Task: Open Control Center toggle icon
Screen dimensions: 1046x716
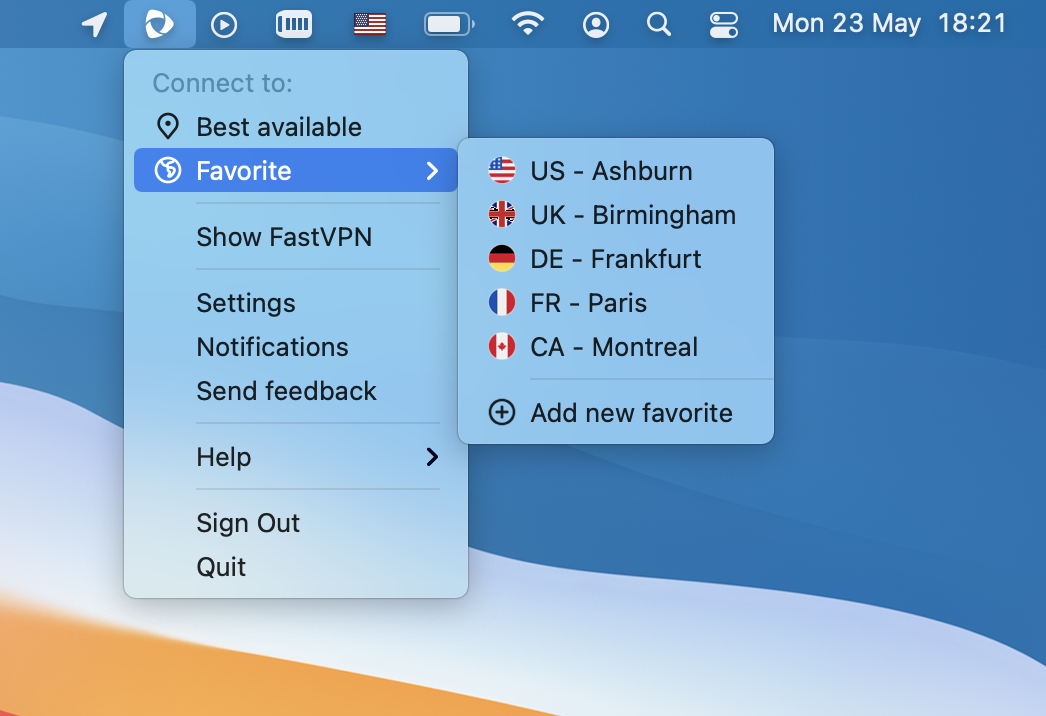Action: coord(723,25)
